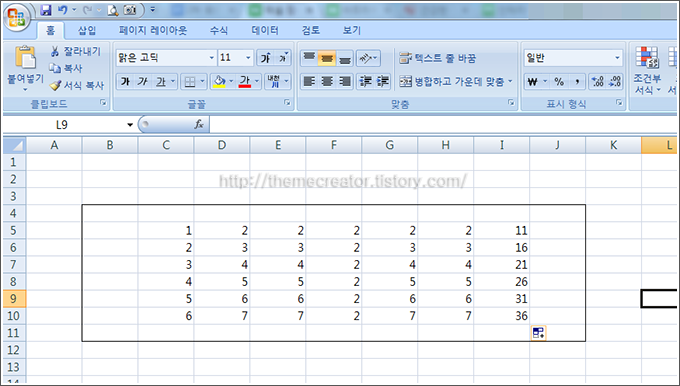Screen dimensions: 680x386
Task: Align text right
Action: (345, 81)
